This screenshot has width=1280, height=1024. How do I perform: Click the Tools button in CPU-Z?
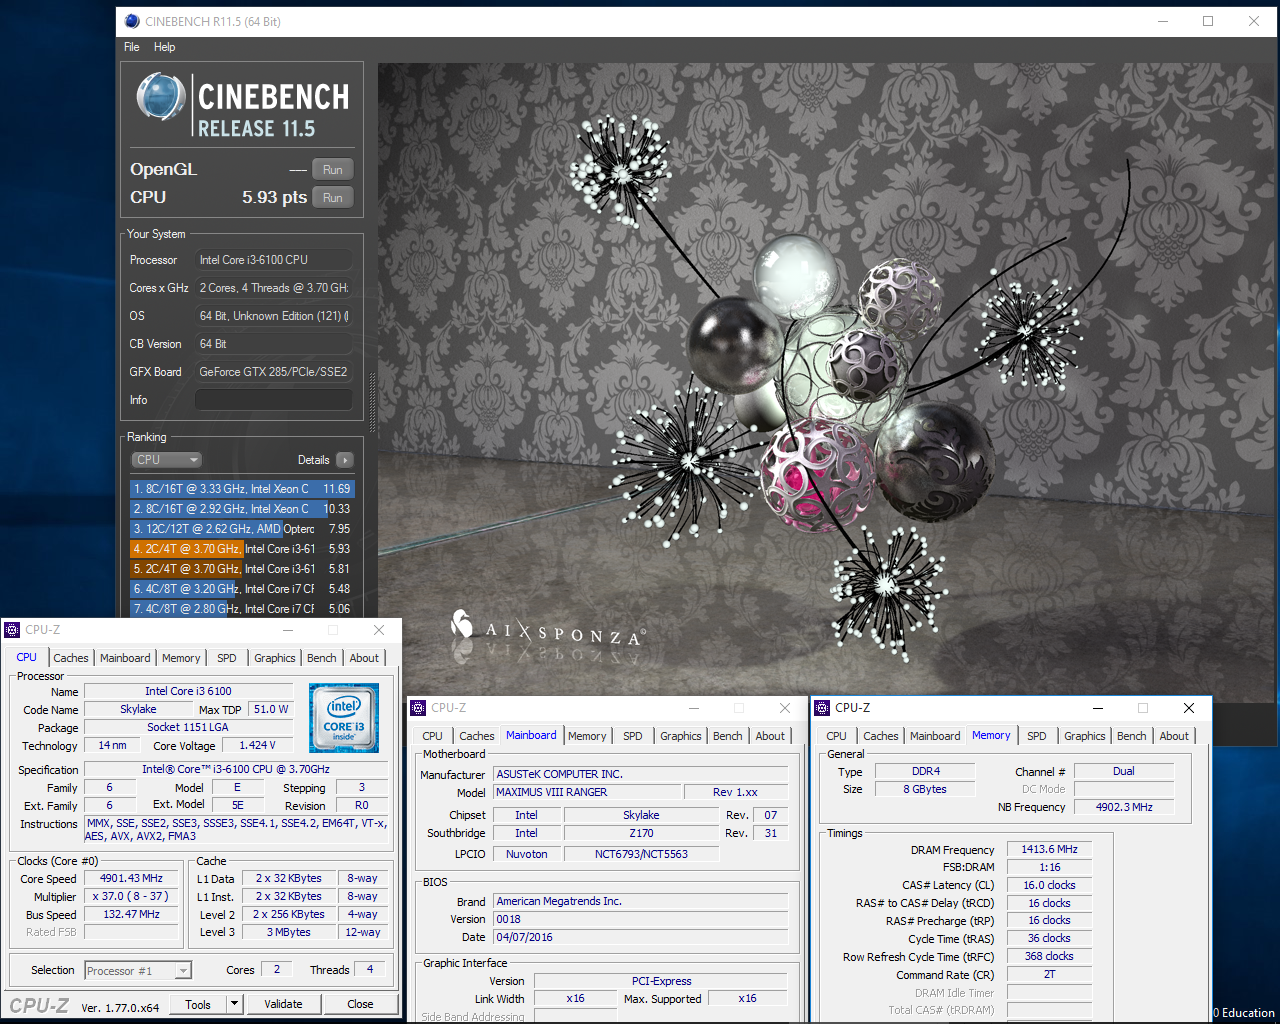198,1004
